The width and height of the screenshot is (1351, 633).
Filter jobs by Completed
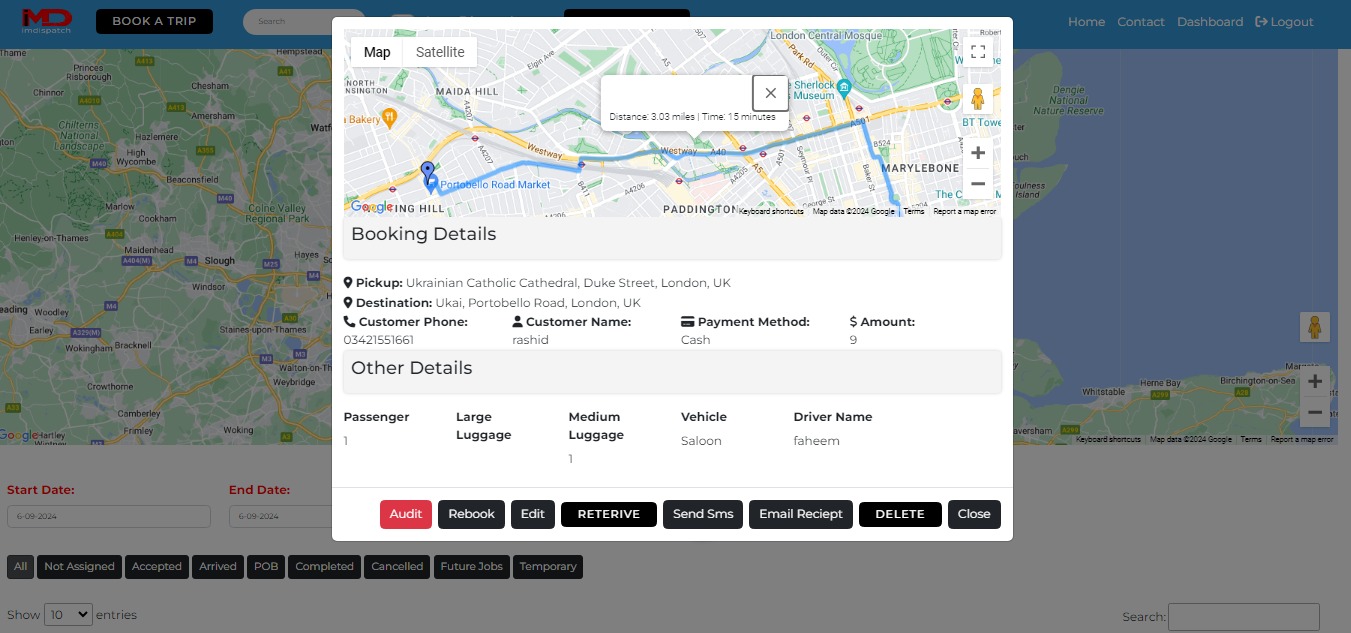point(325,566)
